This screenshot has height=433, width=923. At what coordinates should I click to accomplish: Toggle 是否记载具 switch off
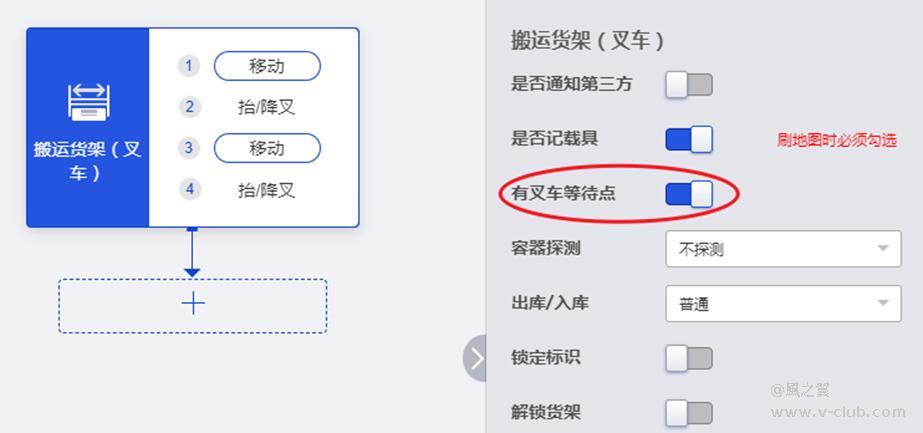(x=689, y=139)
